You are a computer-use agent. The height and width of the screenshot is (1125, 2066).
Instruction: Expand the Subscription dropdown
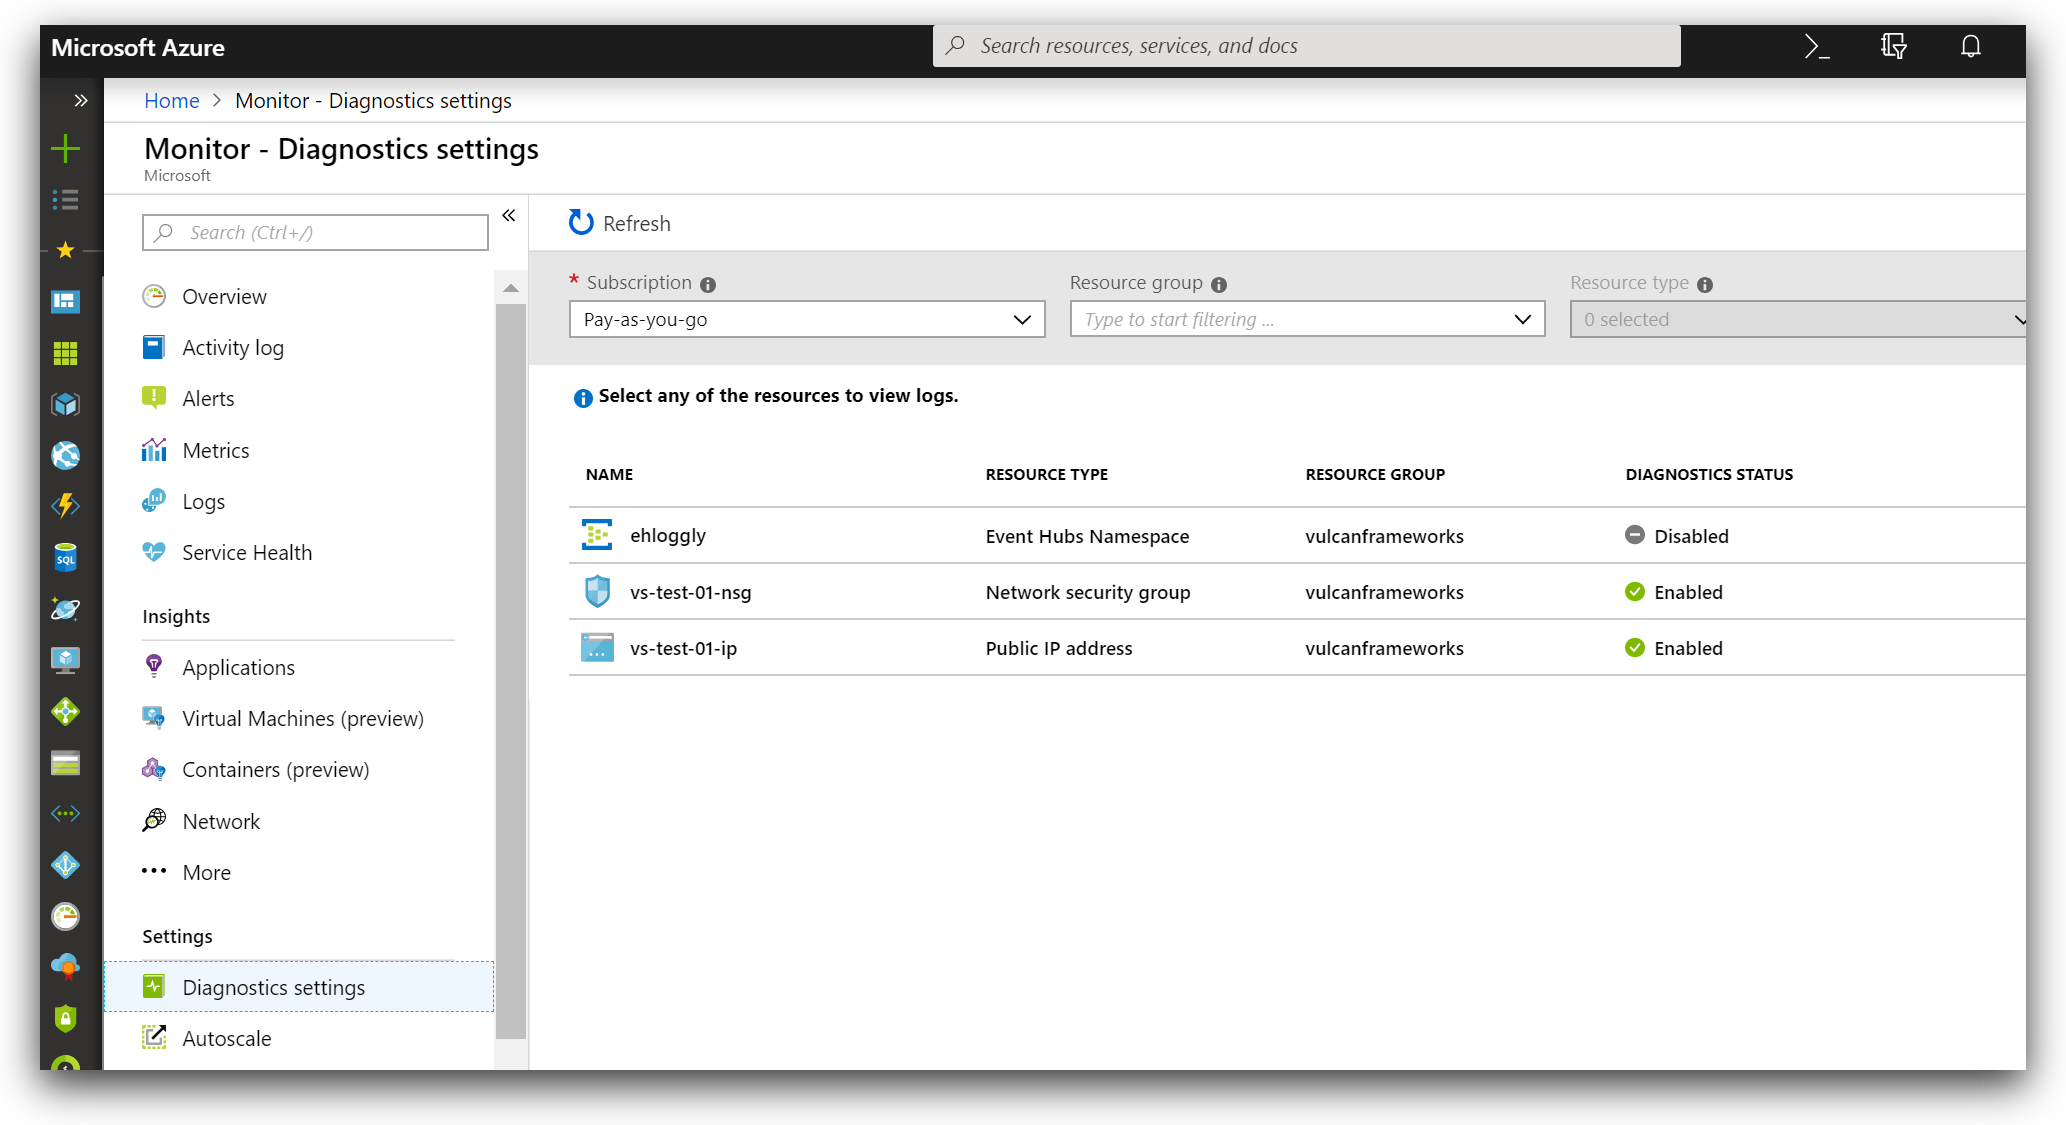pos(1021,320)
